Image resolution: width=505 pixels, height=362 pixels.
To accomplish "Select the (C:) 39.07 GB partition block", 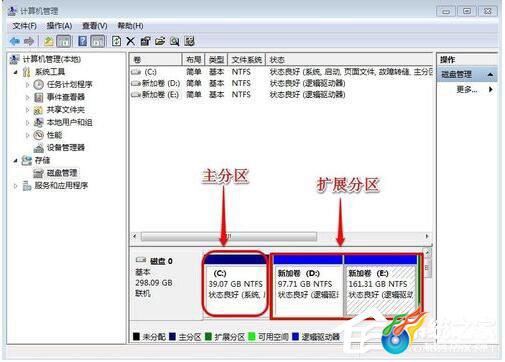I will [235, 285].
